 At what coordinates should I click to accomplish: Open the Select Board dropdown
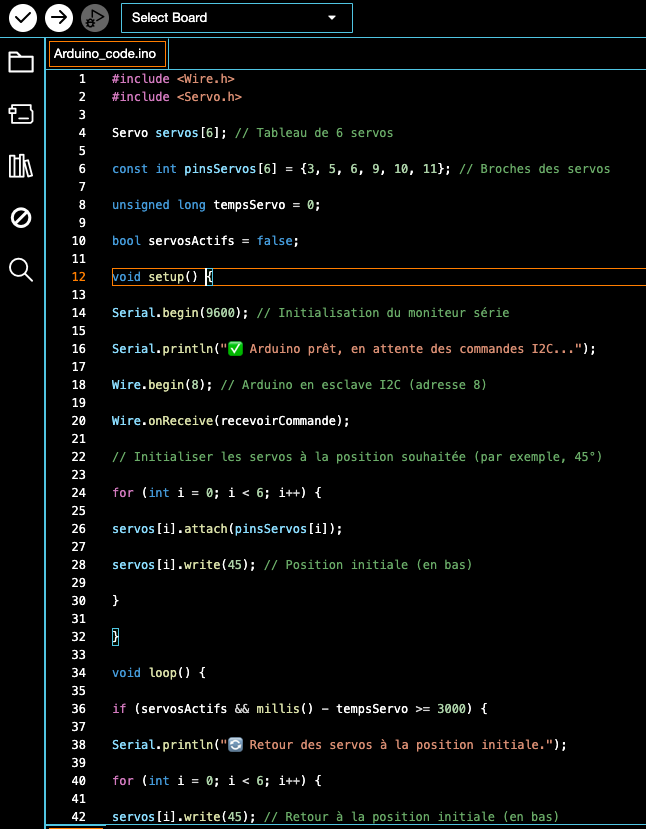coord(220,17)
